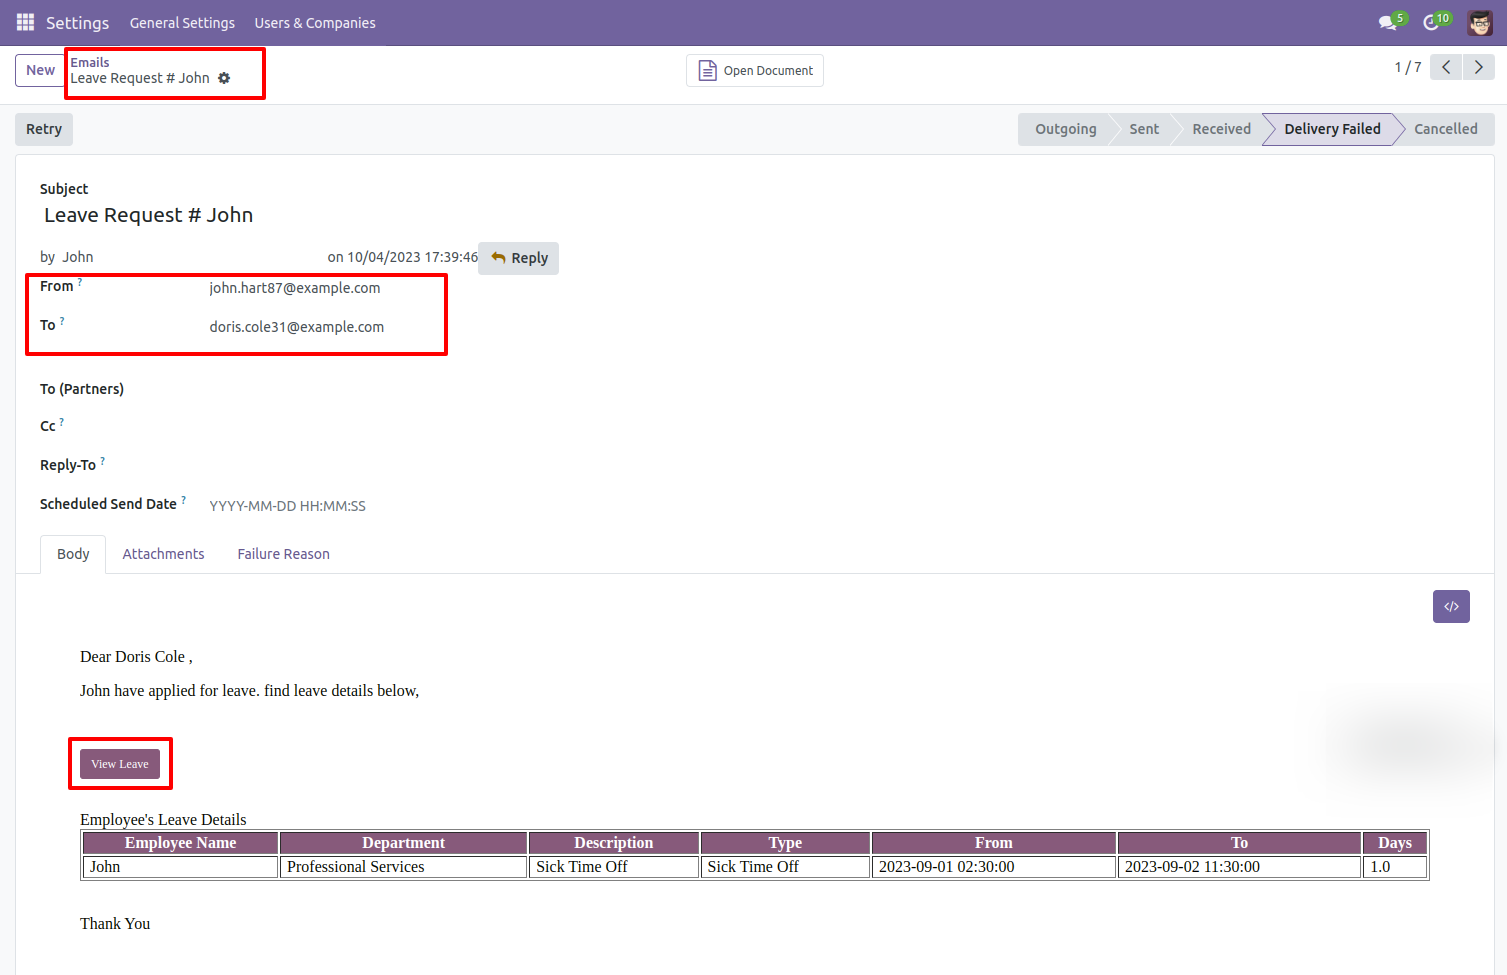Select the Outgoing status stage

pyautogui.click(x=1065, y=129)
